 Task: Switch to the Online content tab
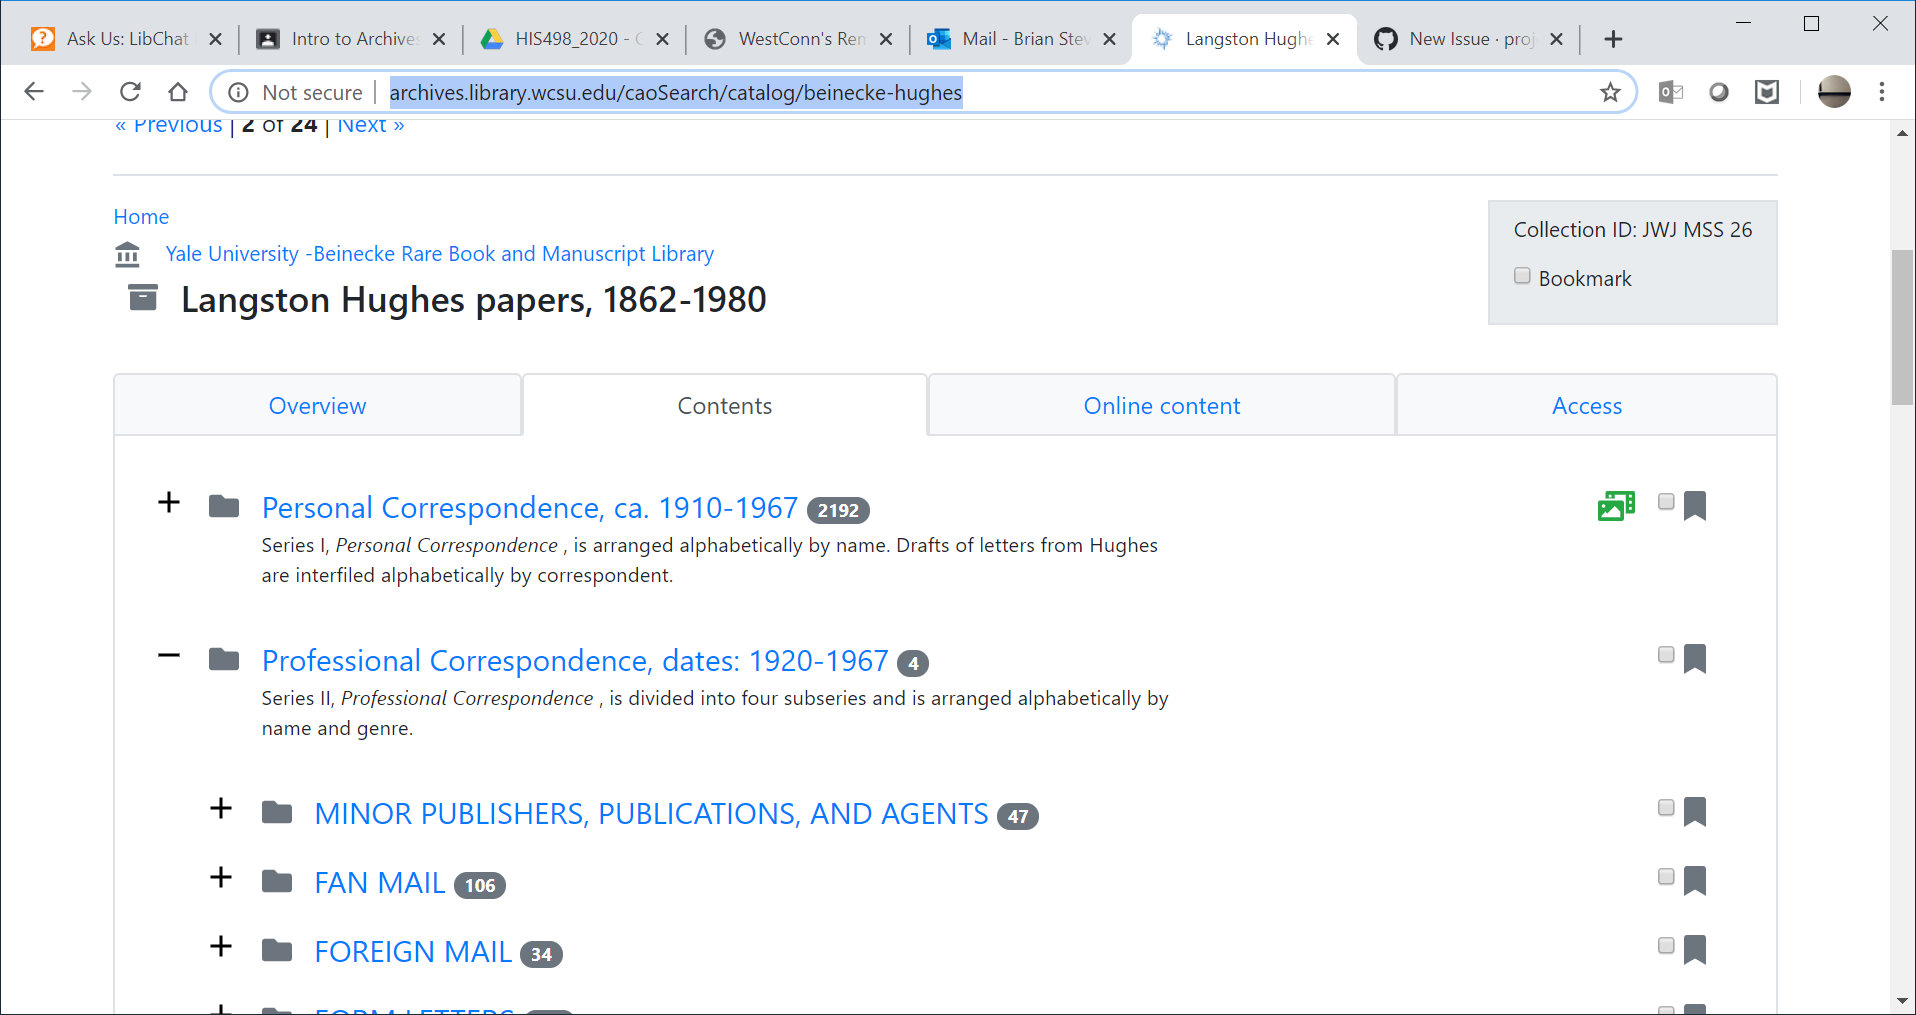tap(1161, 405)
